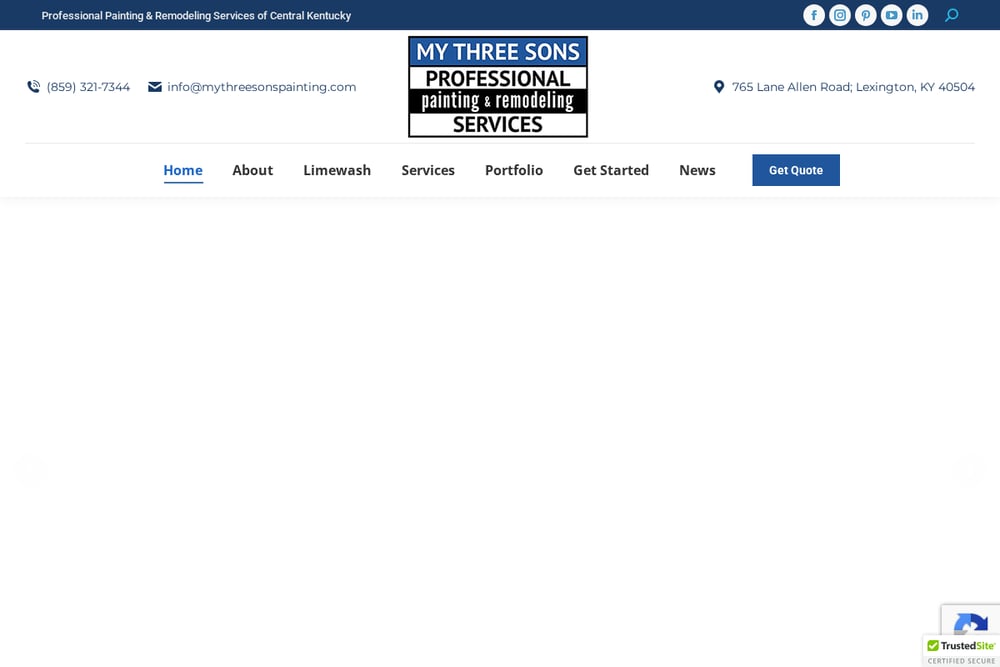Open the Pinterest social icon

coord(865,15)
